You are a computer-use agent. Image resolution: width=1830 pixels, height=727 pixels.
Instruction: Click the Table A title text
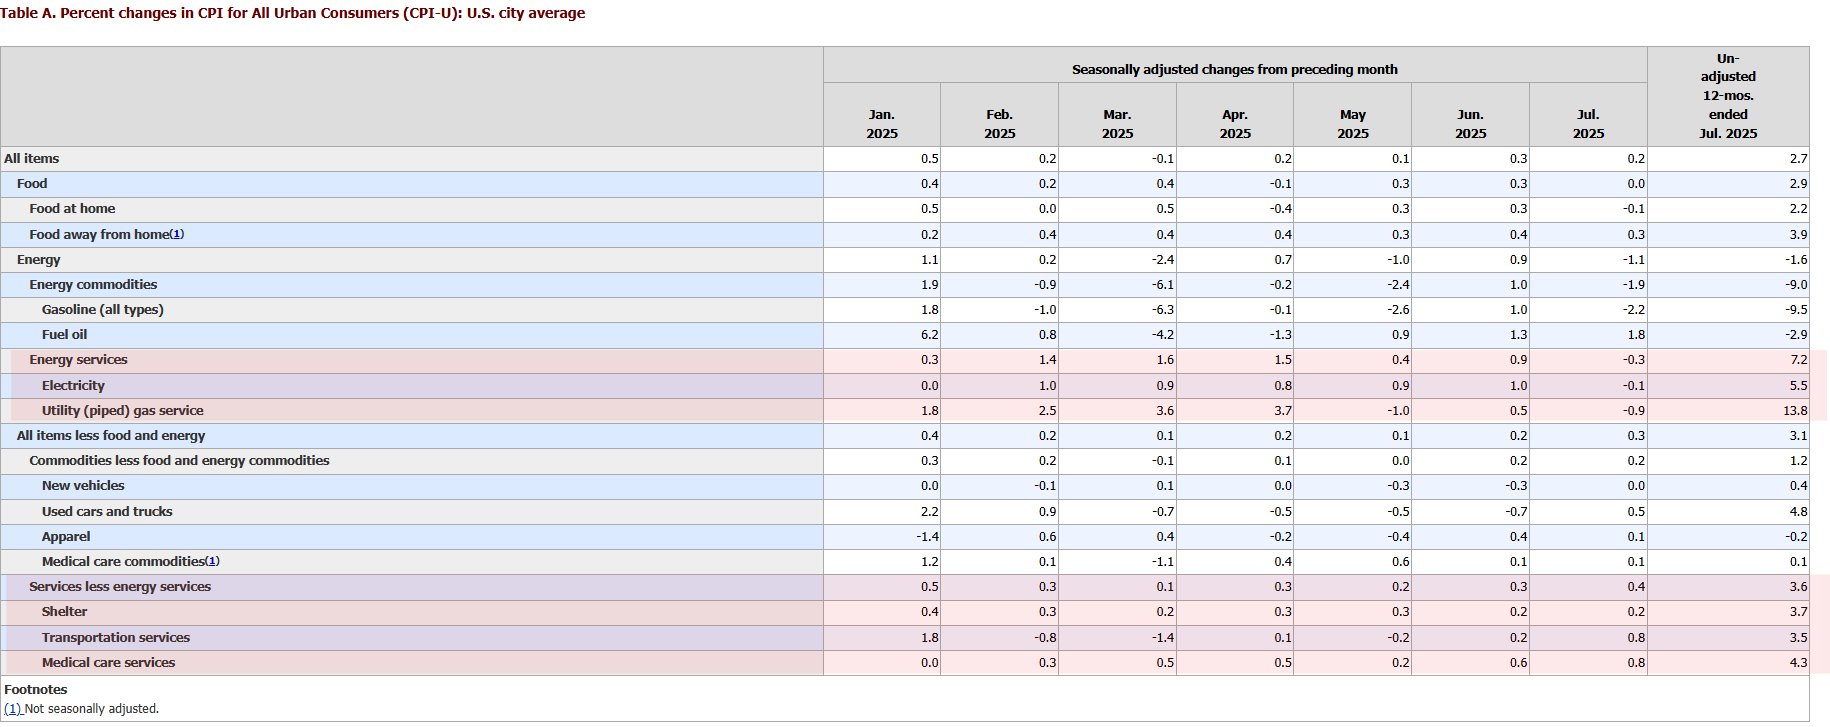pyautogui.click(x=293, y=13)
